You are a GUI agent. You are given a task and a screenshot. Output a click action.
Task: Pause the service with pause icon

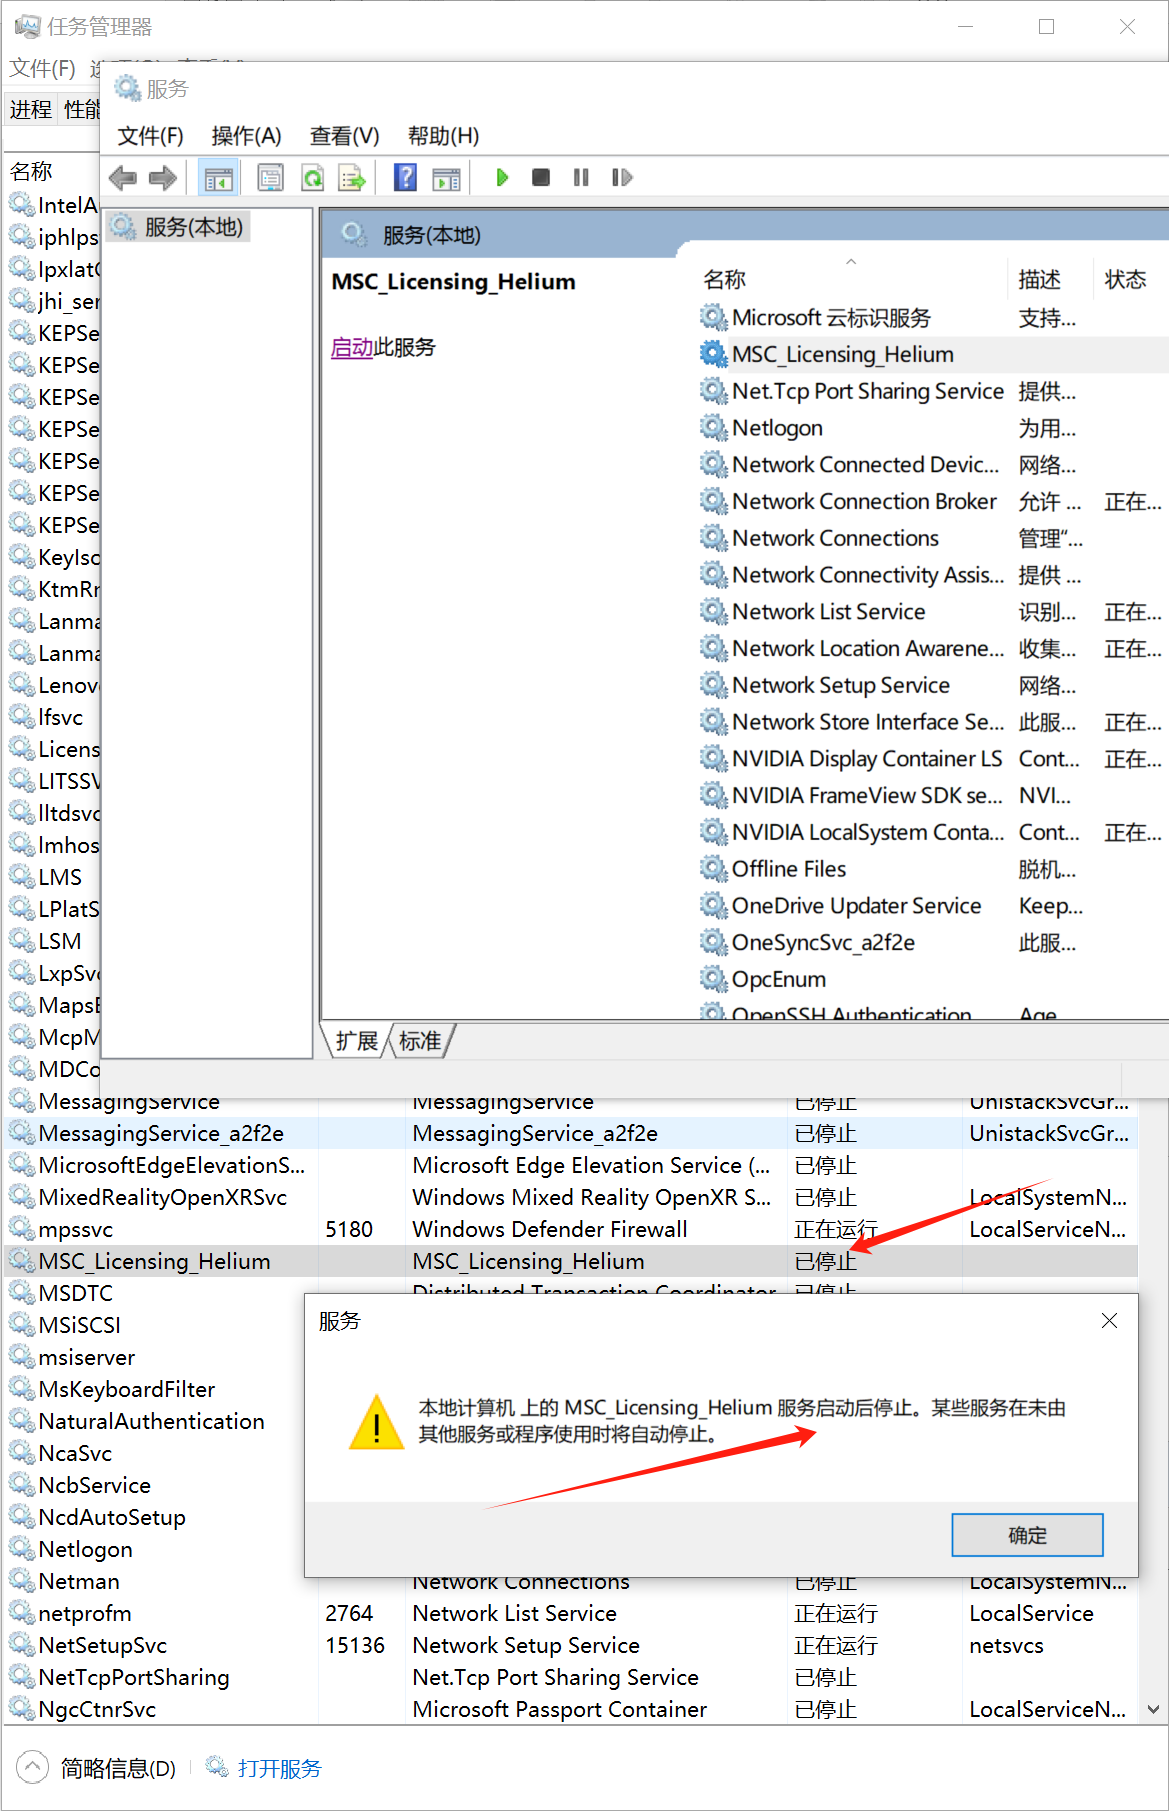(x=581, y=178)
